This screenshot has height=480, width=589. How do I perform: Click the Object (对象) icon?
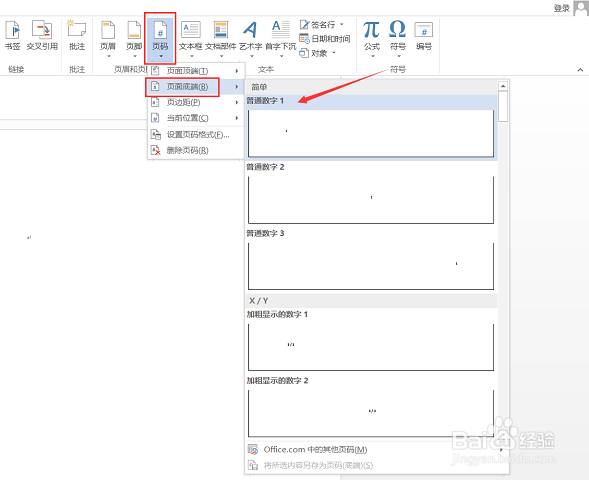[x=304, y=53]
